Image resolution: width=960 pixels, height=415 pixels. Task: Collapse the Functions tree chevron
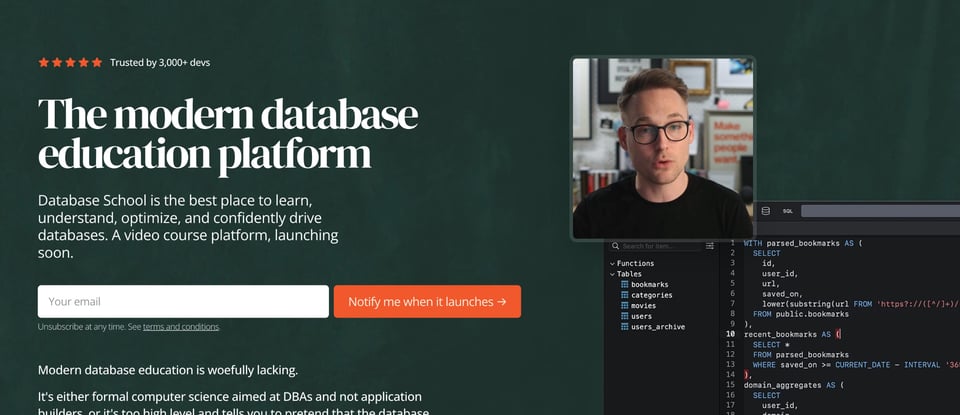click(x=612, y=264)
